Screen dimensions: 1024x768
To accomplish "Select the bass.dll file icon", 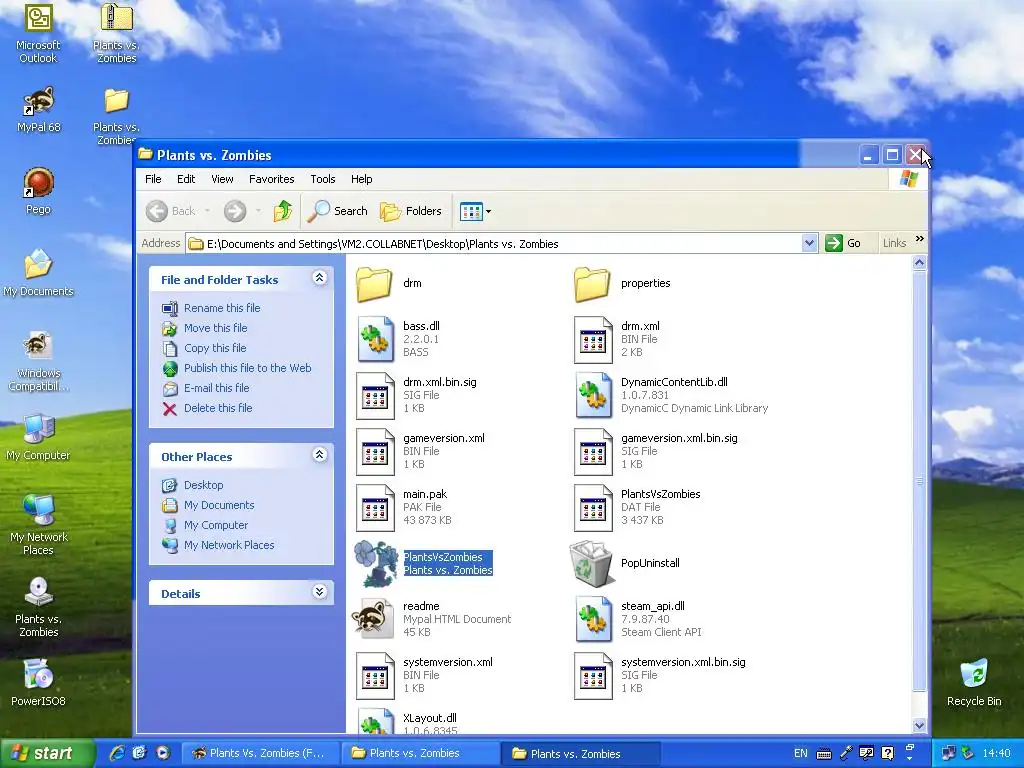I will coord(375,339).
